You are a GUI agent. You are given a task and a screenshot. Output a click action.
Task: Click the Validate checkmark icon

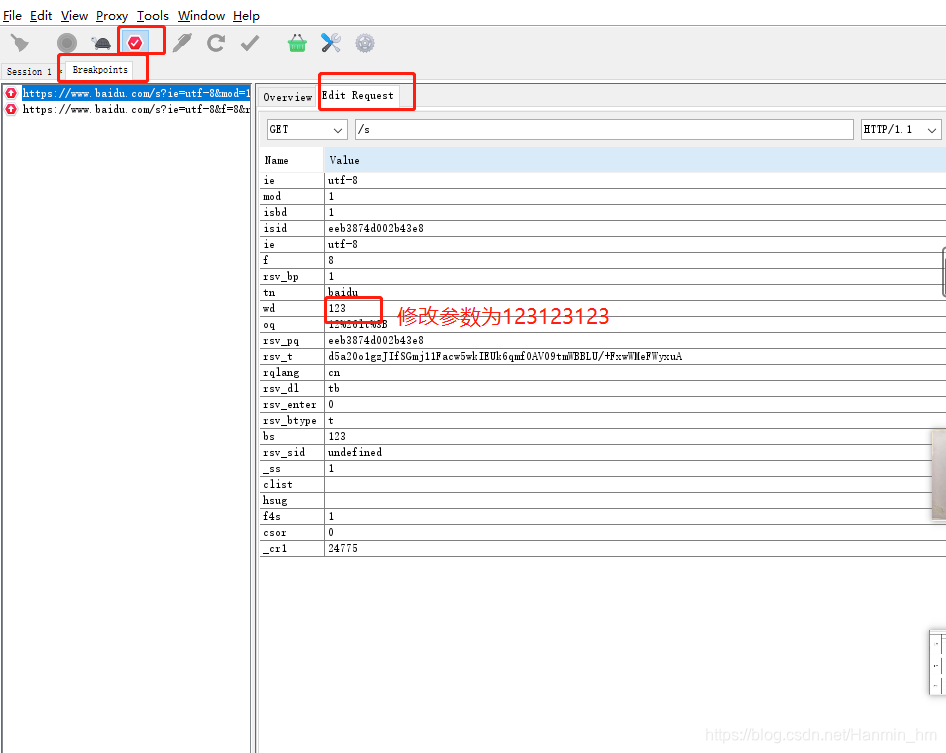(250, 43)
